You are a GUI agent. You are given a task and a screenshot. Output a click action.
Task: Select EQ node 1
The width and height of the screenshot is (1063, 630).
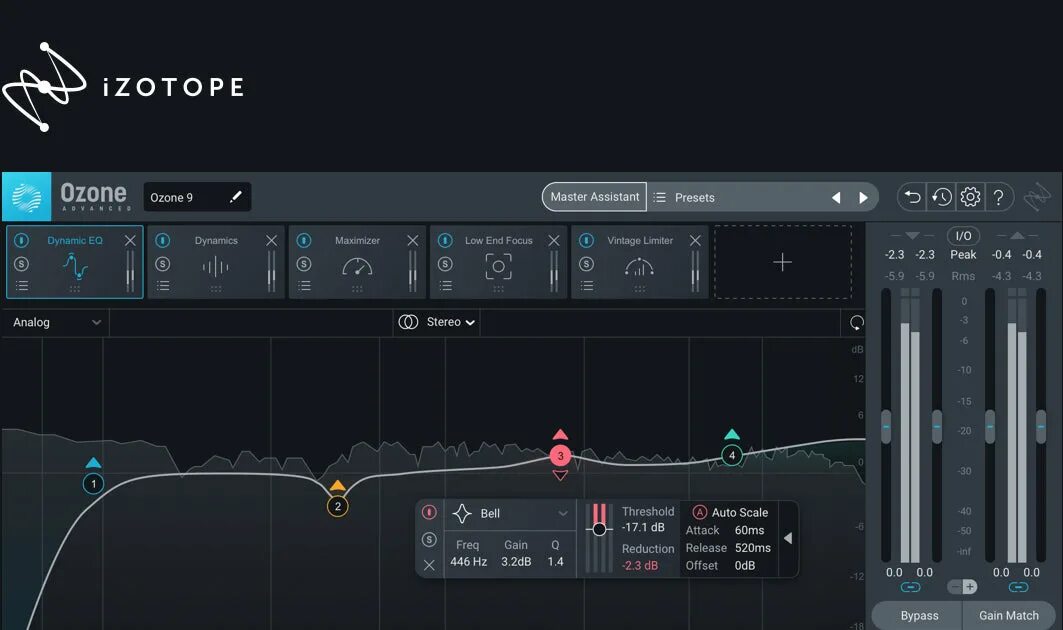[x=94, y=484]
